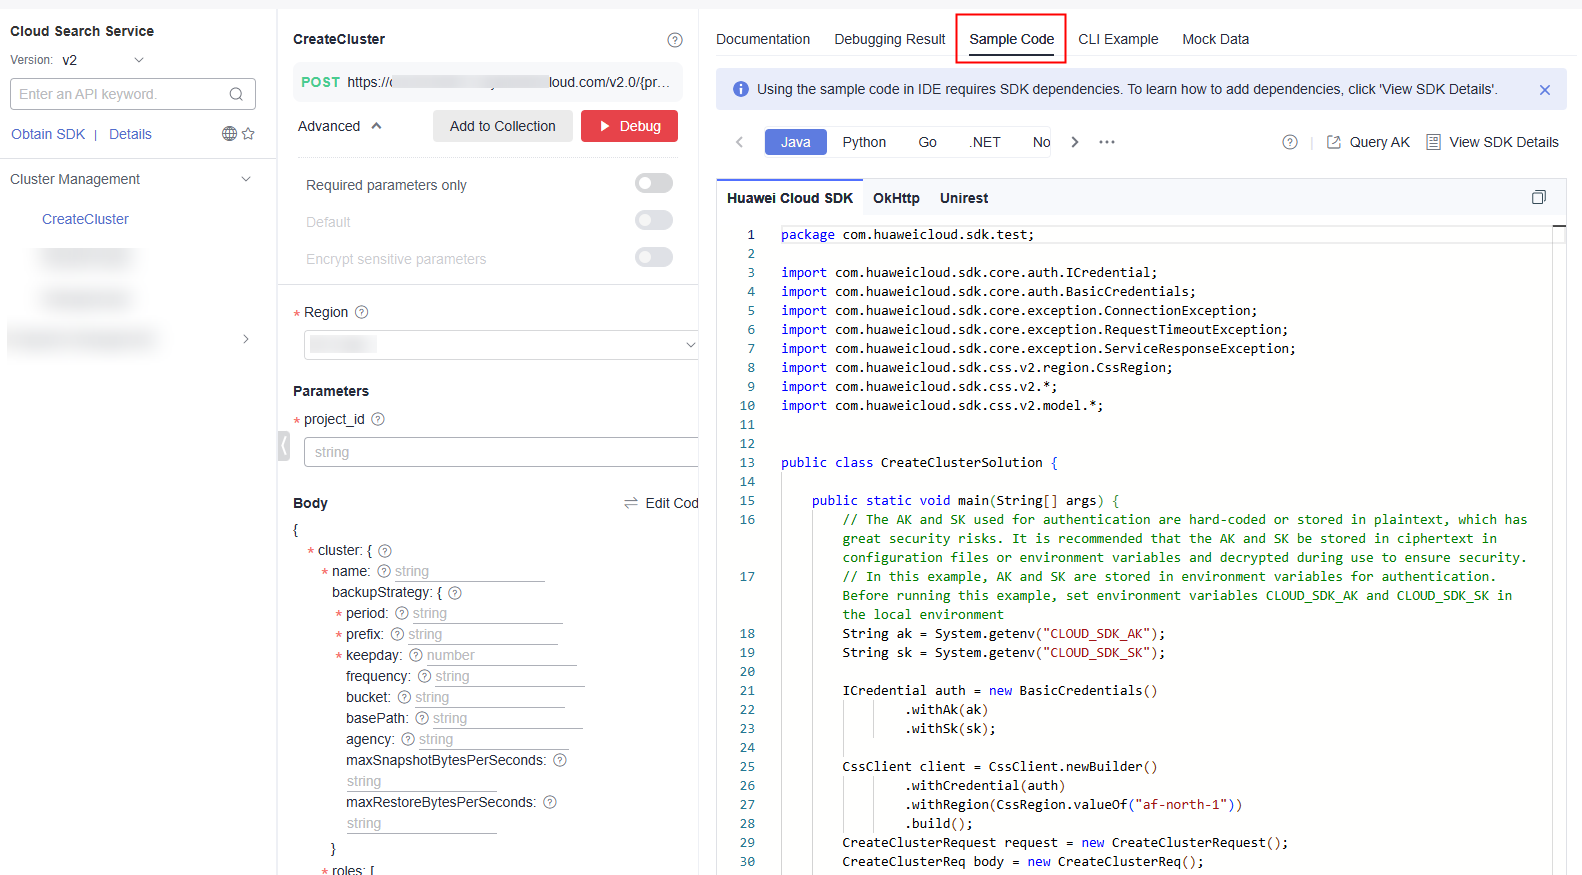Screen dimensions: 1582x875
Task: Click the help icon beside cluster field
Action: click(385, 551)
